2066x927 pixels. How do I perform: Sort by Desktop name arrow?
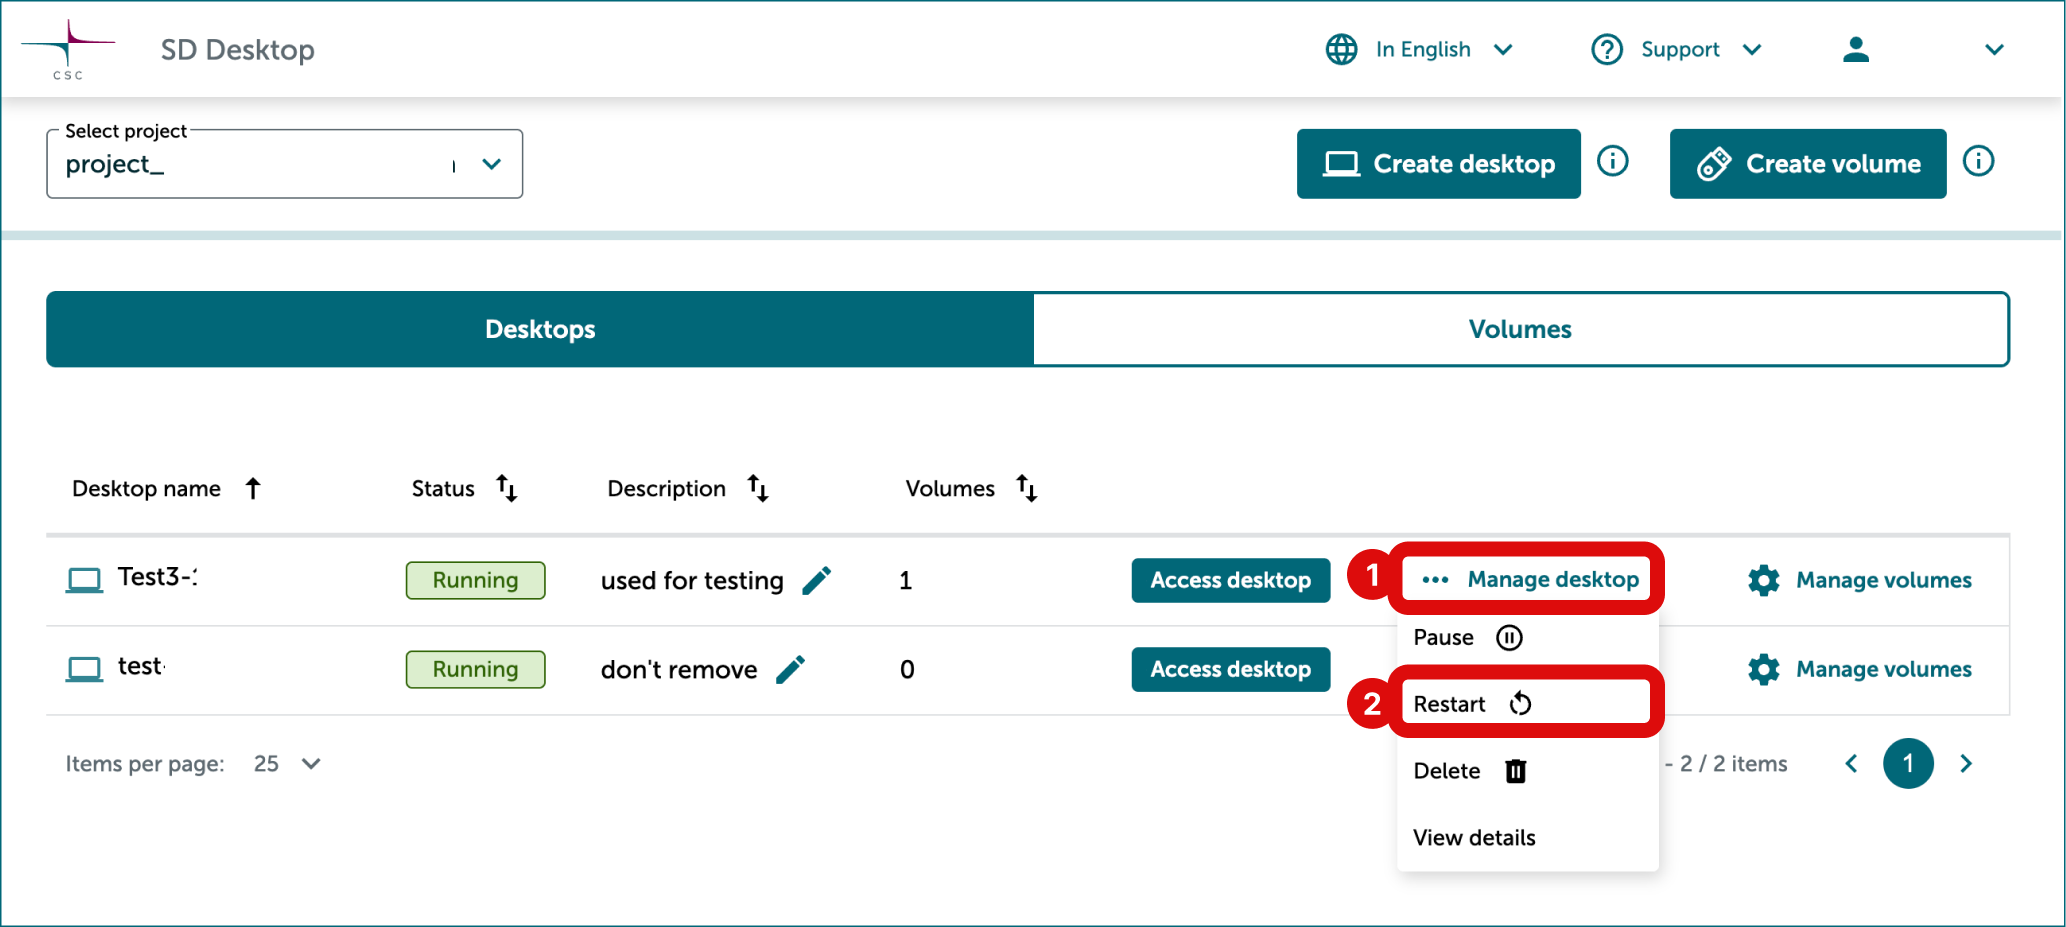tap(253, 488)
